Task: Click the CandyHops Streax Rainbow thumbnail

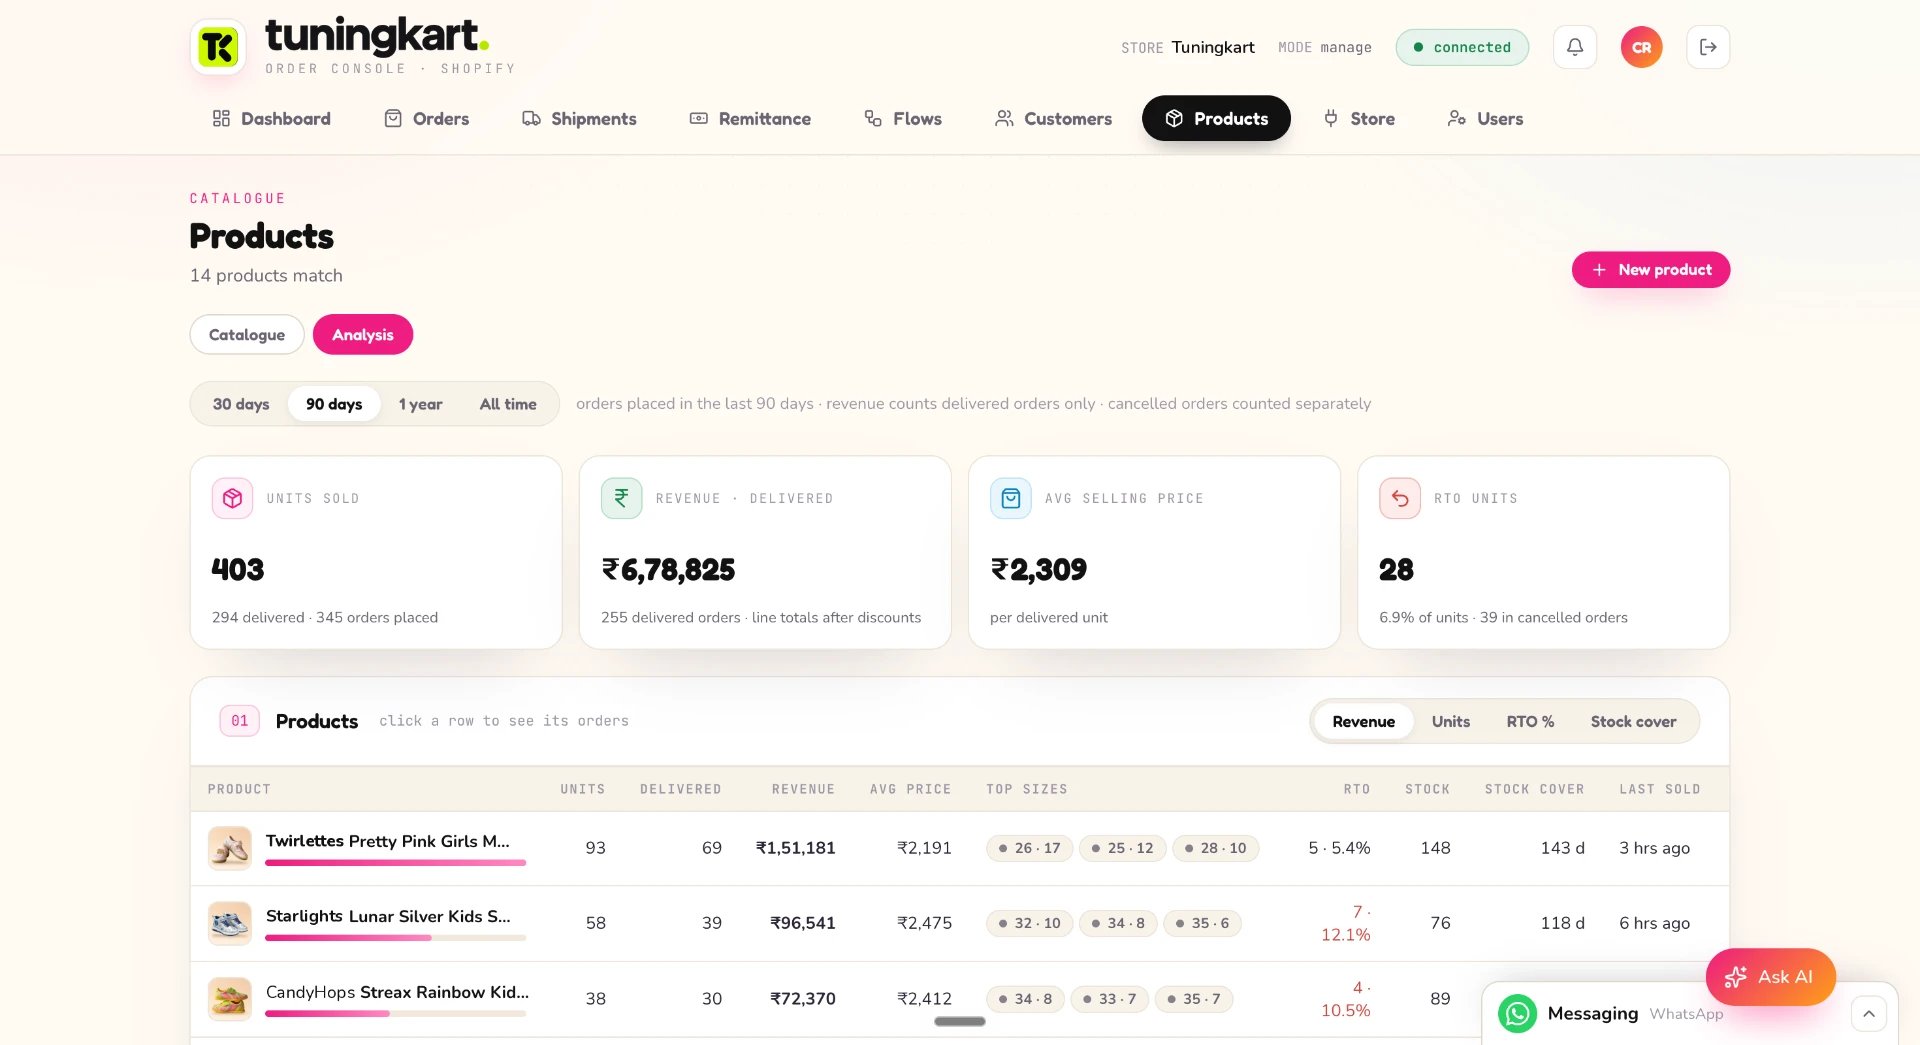Action: coord(230,998)
